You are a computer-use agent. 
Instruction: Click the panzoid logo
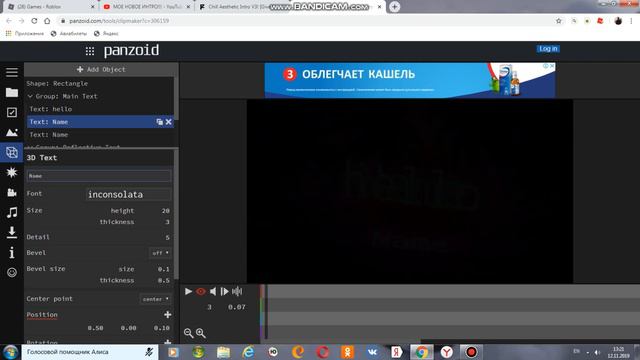[131, 51]
